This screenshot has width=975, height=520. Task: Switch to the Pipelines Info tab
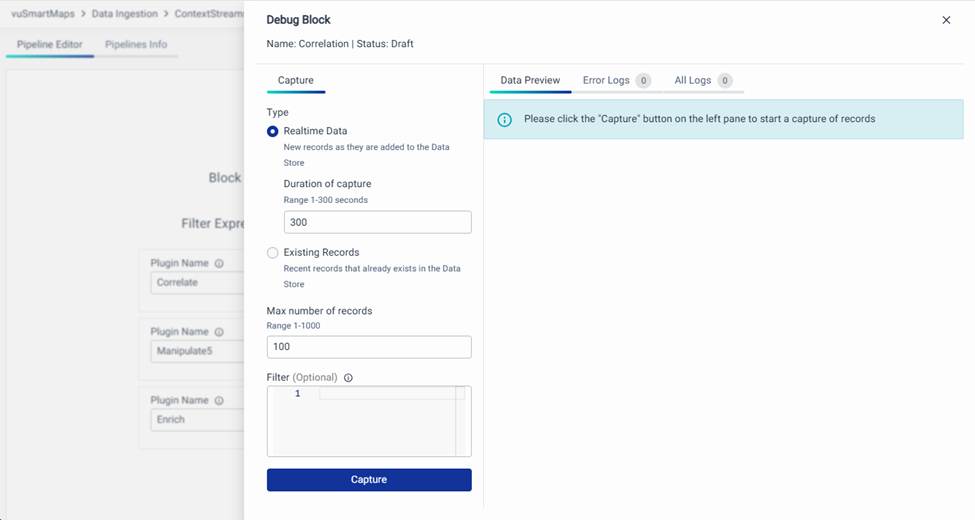tap(136, 44)
